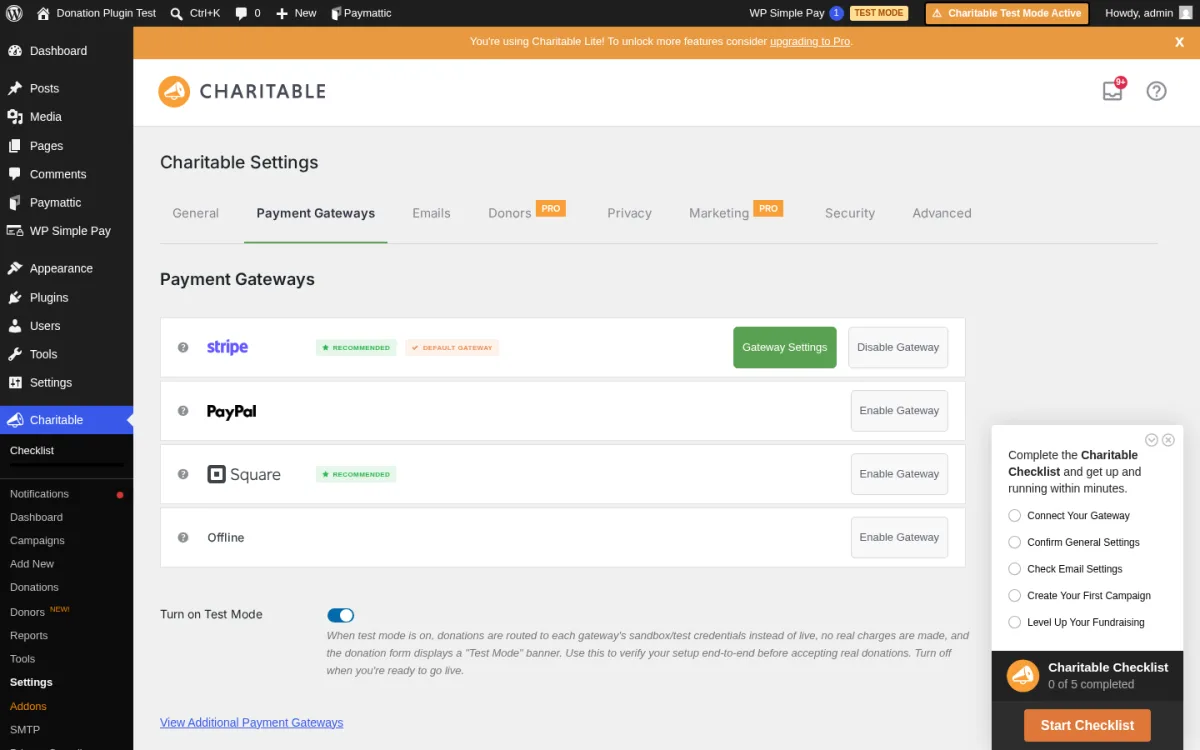This screenshot has height=750, width=1200.
Task: Enable the Offline gateway
Action: (x=899, y=537)
